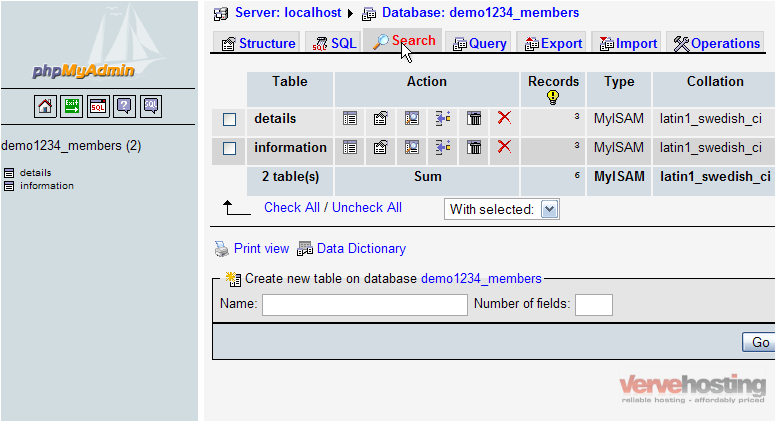Open the Import tab

[x=627, y=43]
